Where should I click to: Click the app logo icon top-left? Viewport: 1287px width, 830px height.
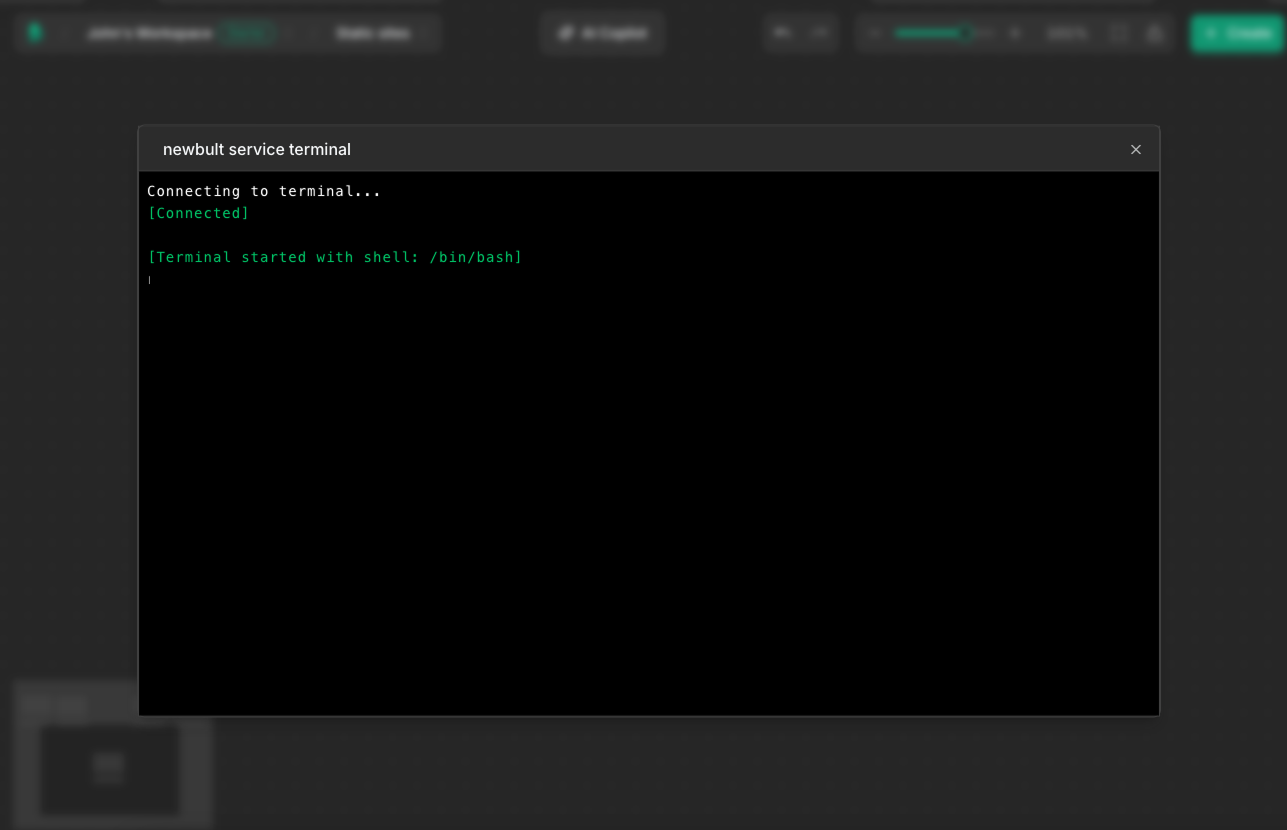click(x=35, y=33)
